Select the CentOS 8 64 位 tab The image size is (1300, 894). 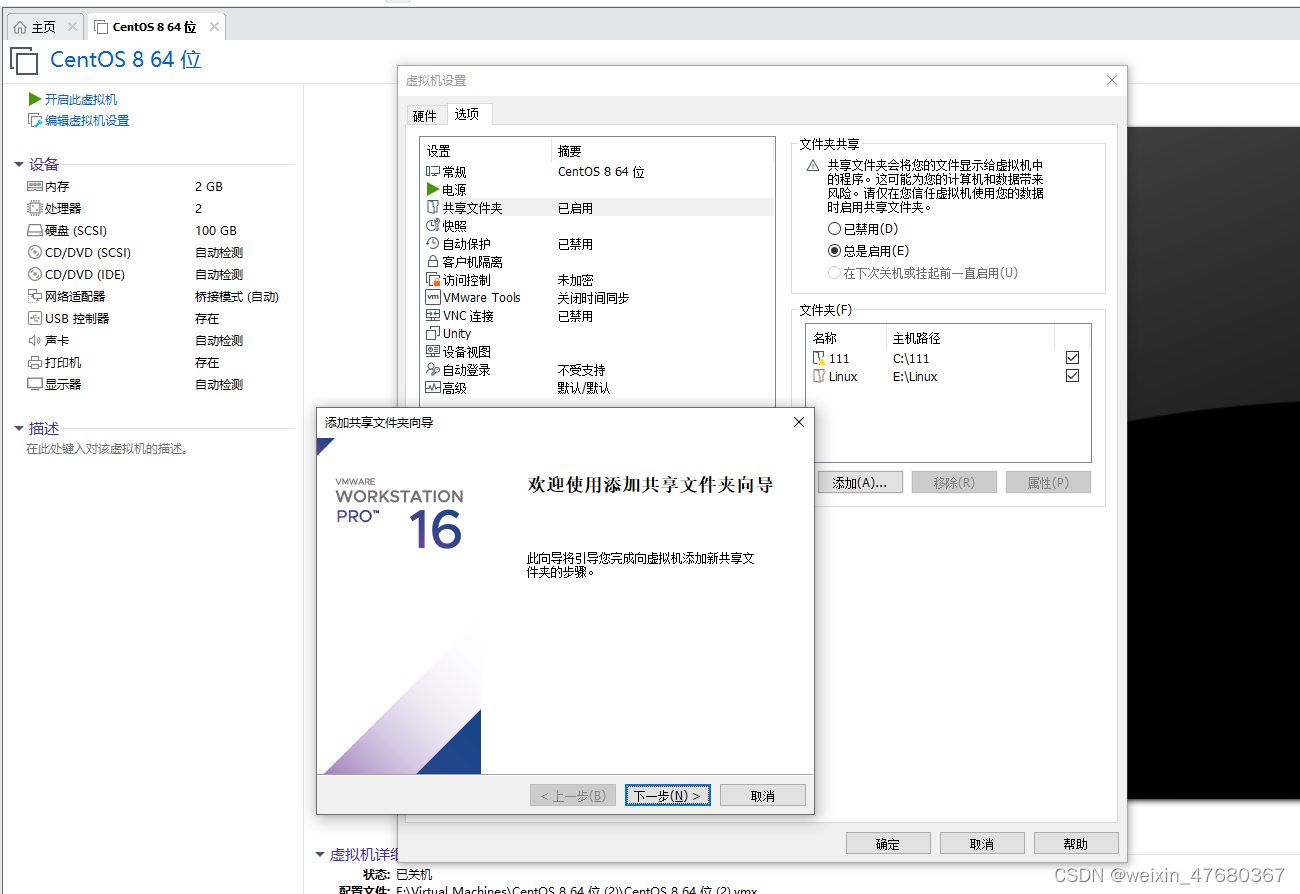154,27
